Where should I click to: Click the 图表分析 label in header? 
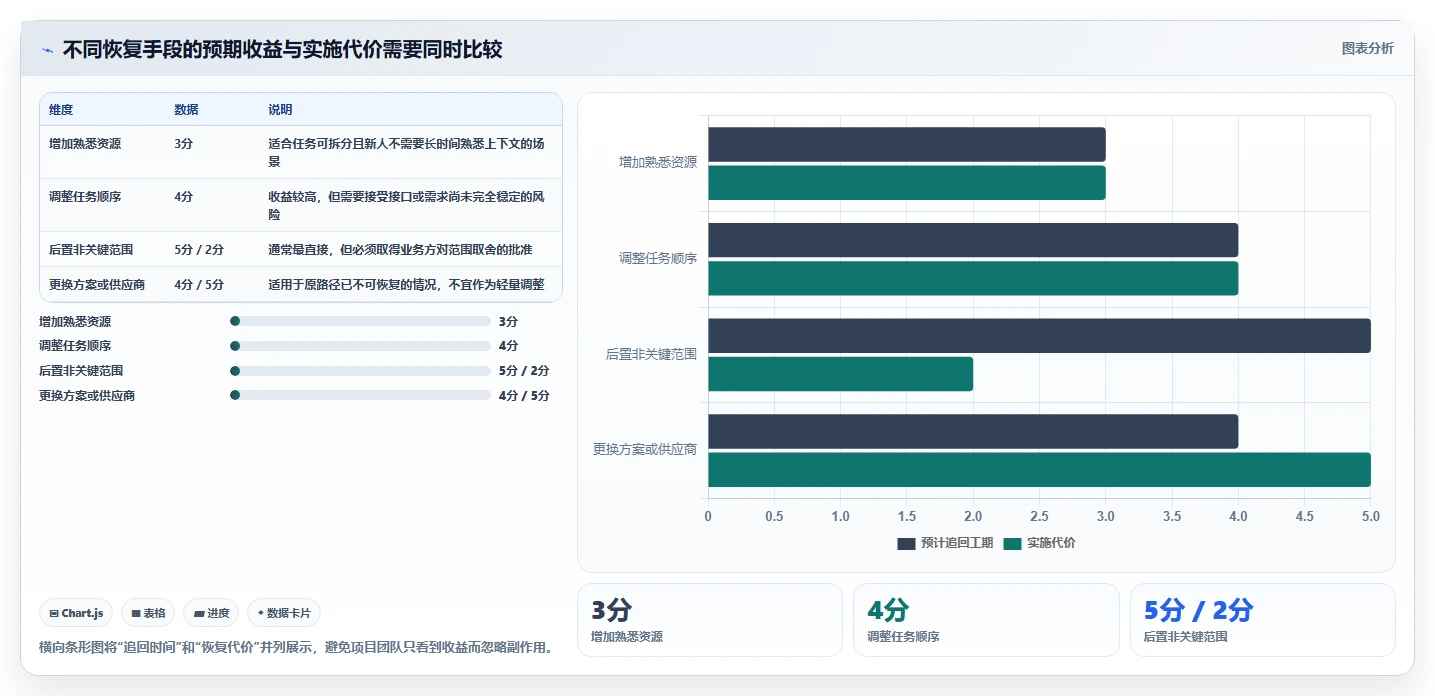(1367, 49)
